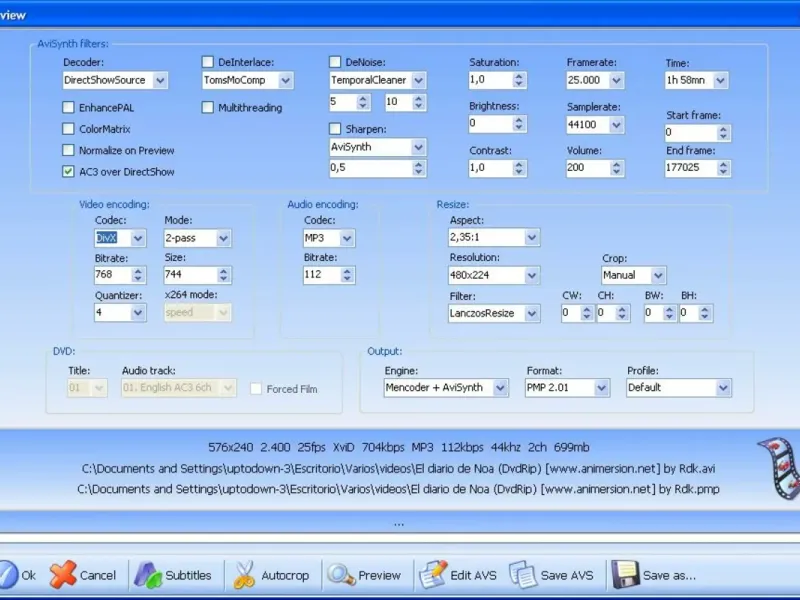Click the CH crop height spinner
800x600 pixels.
(622, 313)
